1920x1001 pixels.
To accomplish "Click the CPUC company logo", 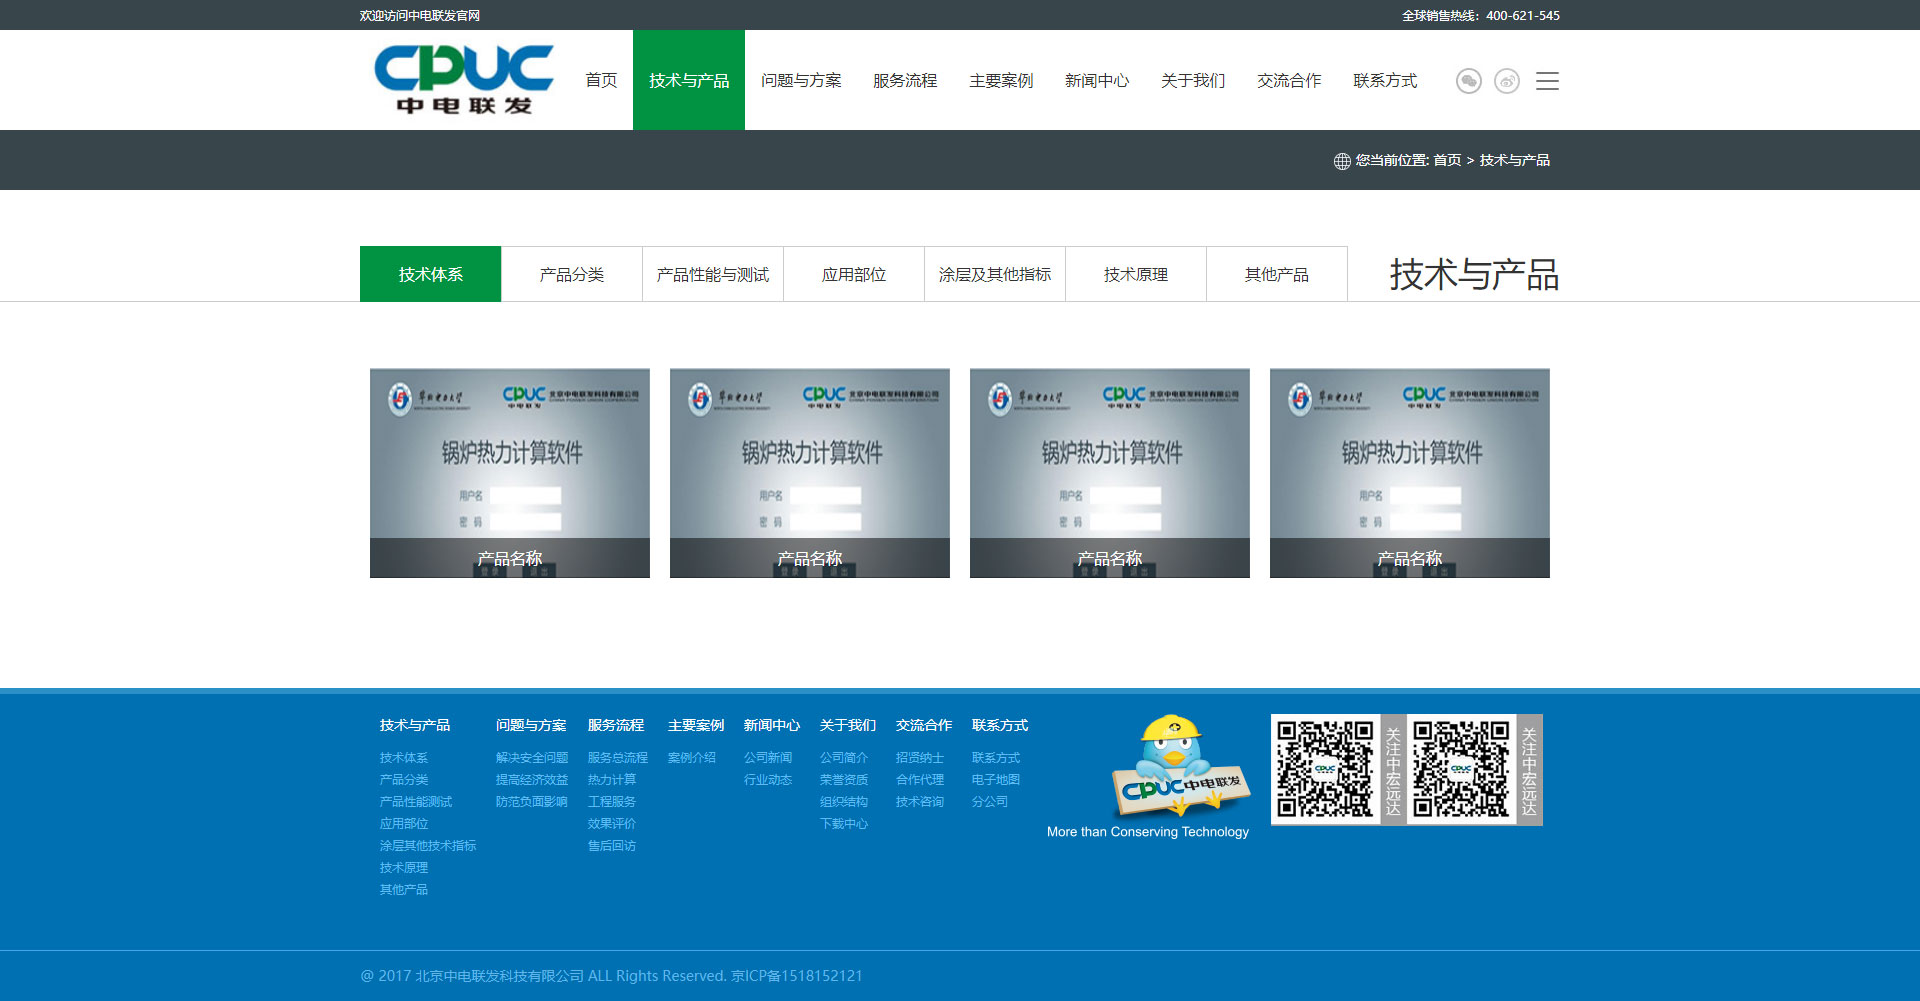I will click(x=463, y=79).
